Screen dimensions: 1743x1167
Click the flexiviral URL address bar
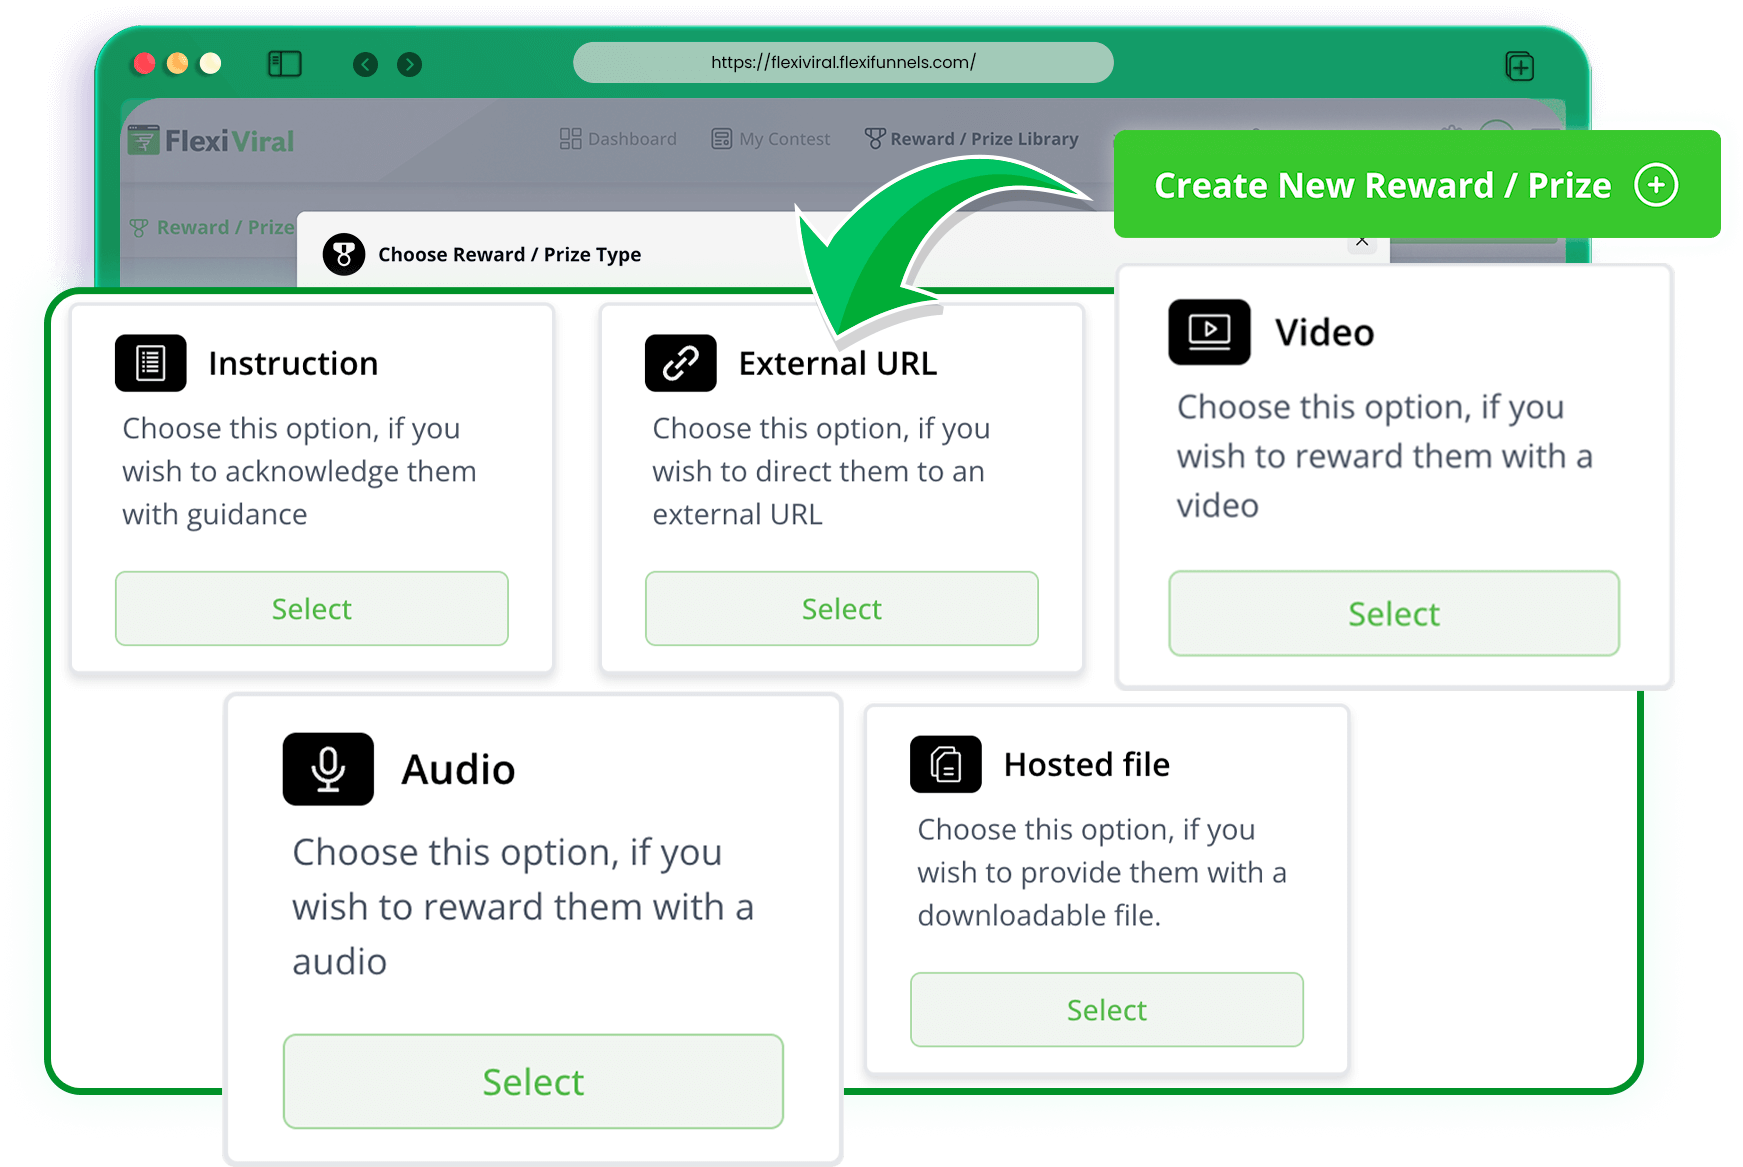pyautogui.click(x=843, y=62)
